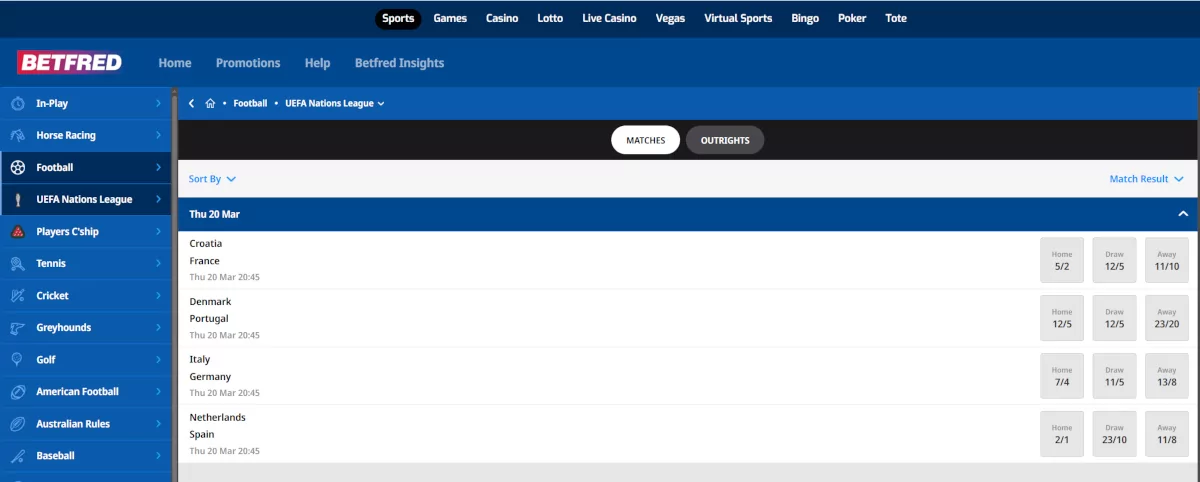Screen dimensions: 1200x482
Task: Expand the Tennis sidebar chevron
Action: click(x=158, y=263)
